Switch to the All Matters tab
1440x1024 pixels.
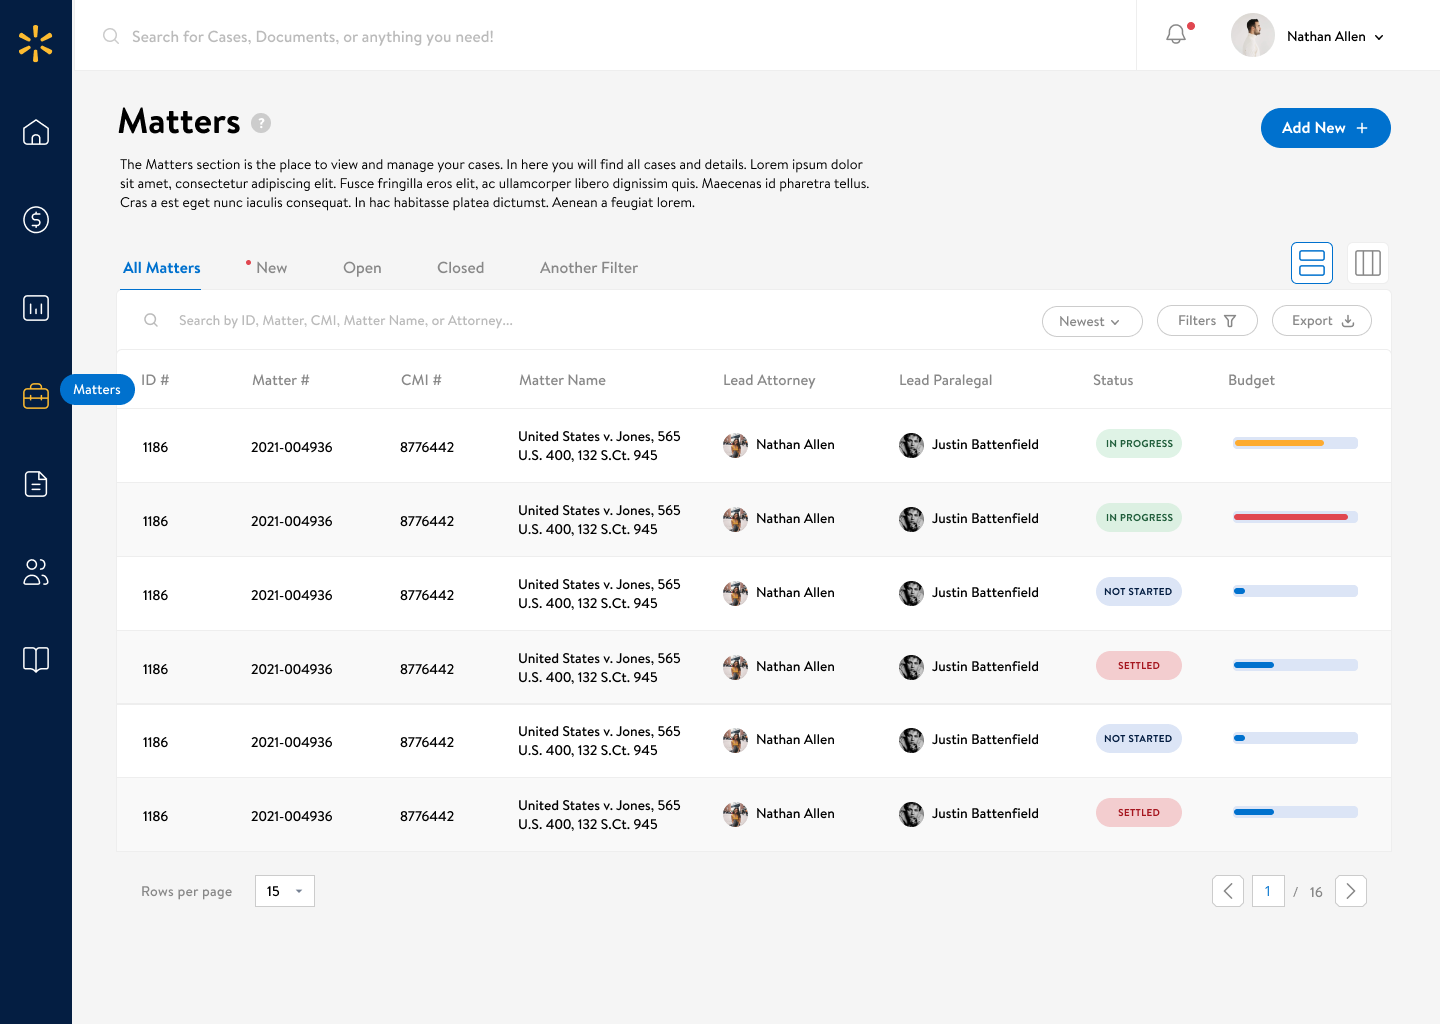[162, 268]
